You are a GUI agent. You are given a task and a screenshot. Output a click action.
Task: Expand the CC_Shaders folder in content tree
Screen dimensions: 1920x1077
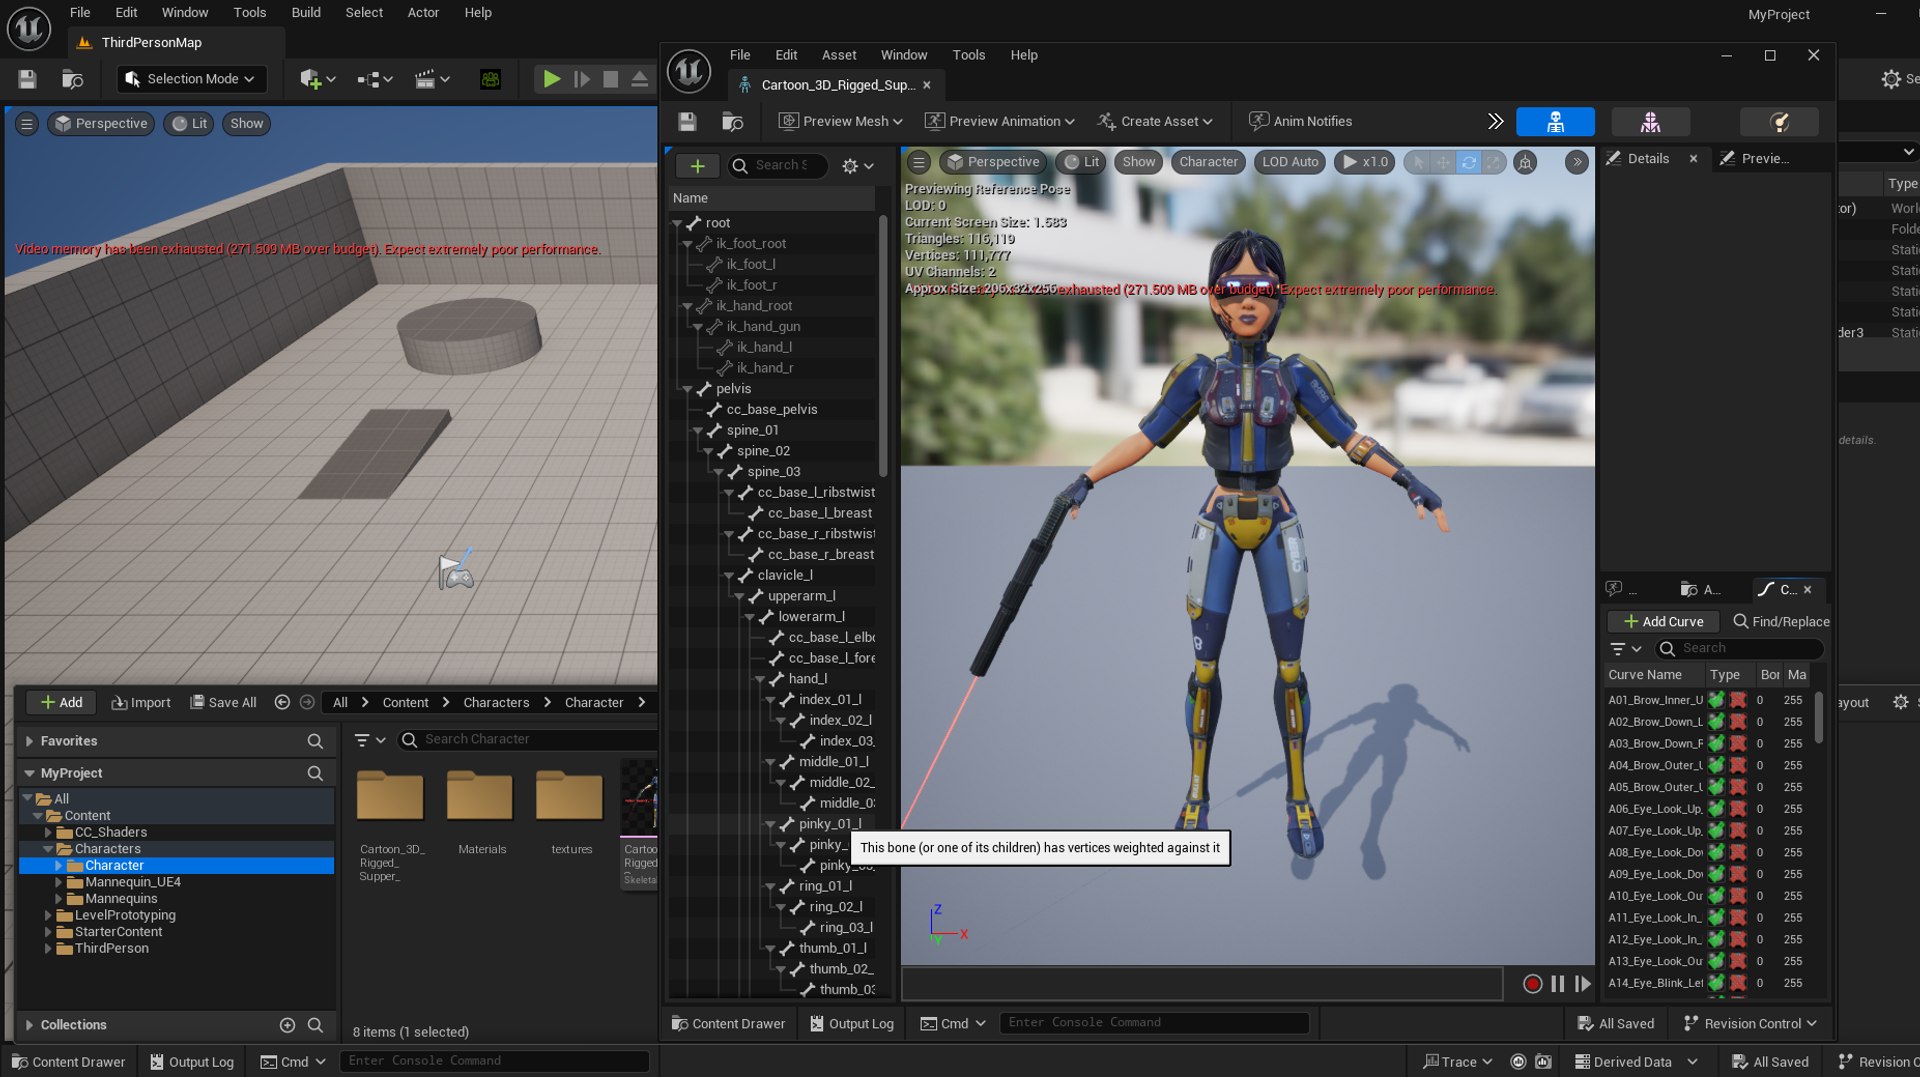[48, 832]
